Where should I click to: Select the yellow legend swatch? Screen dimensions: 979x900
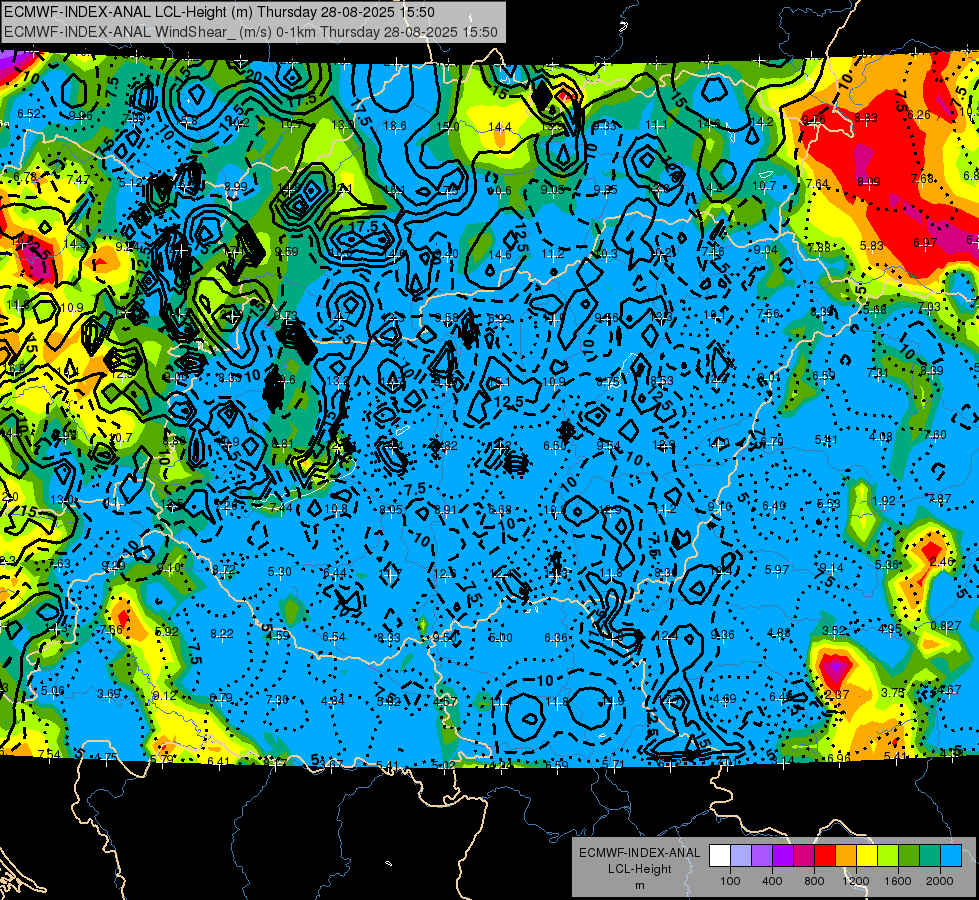[x=867, y=856]
